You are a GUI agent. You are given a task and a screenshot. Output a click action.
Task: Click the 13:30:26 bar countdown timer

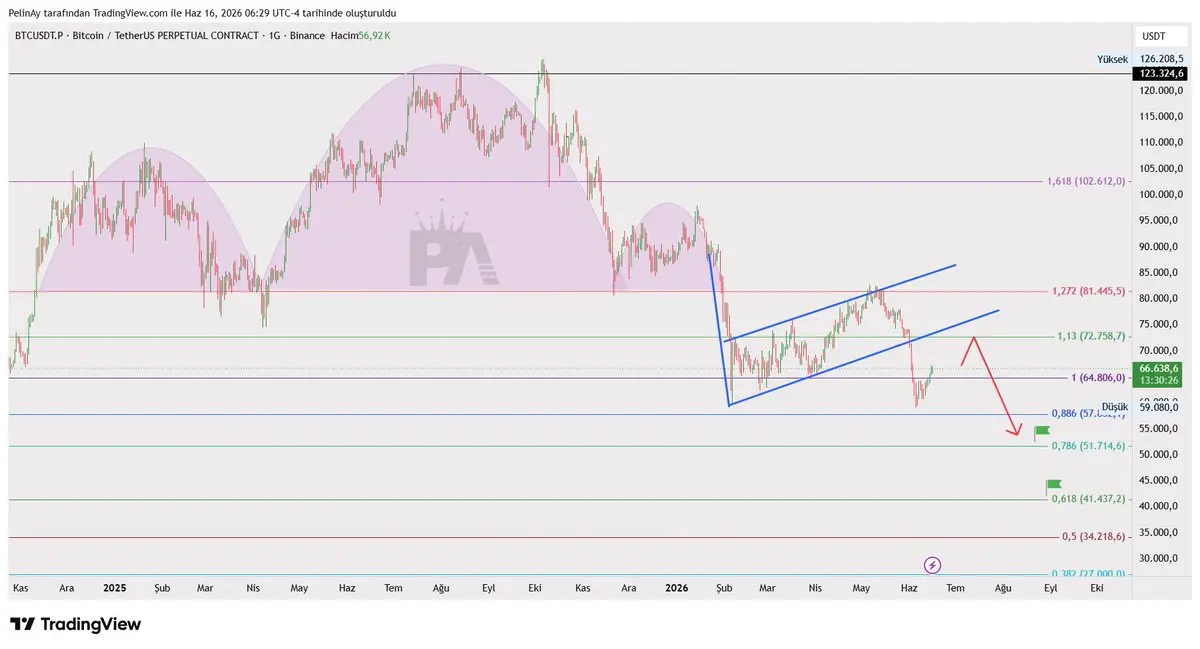1159,380
